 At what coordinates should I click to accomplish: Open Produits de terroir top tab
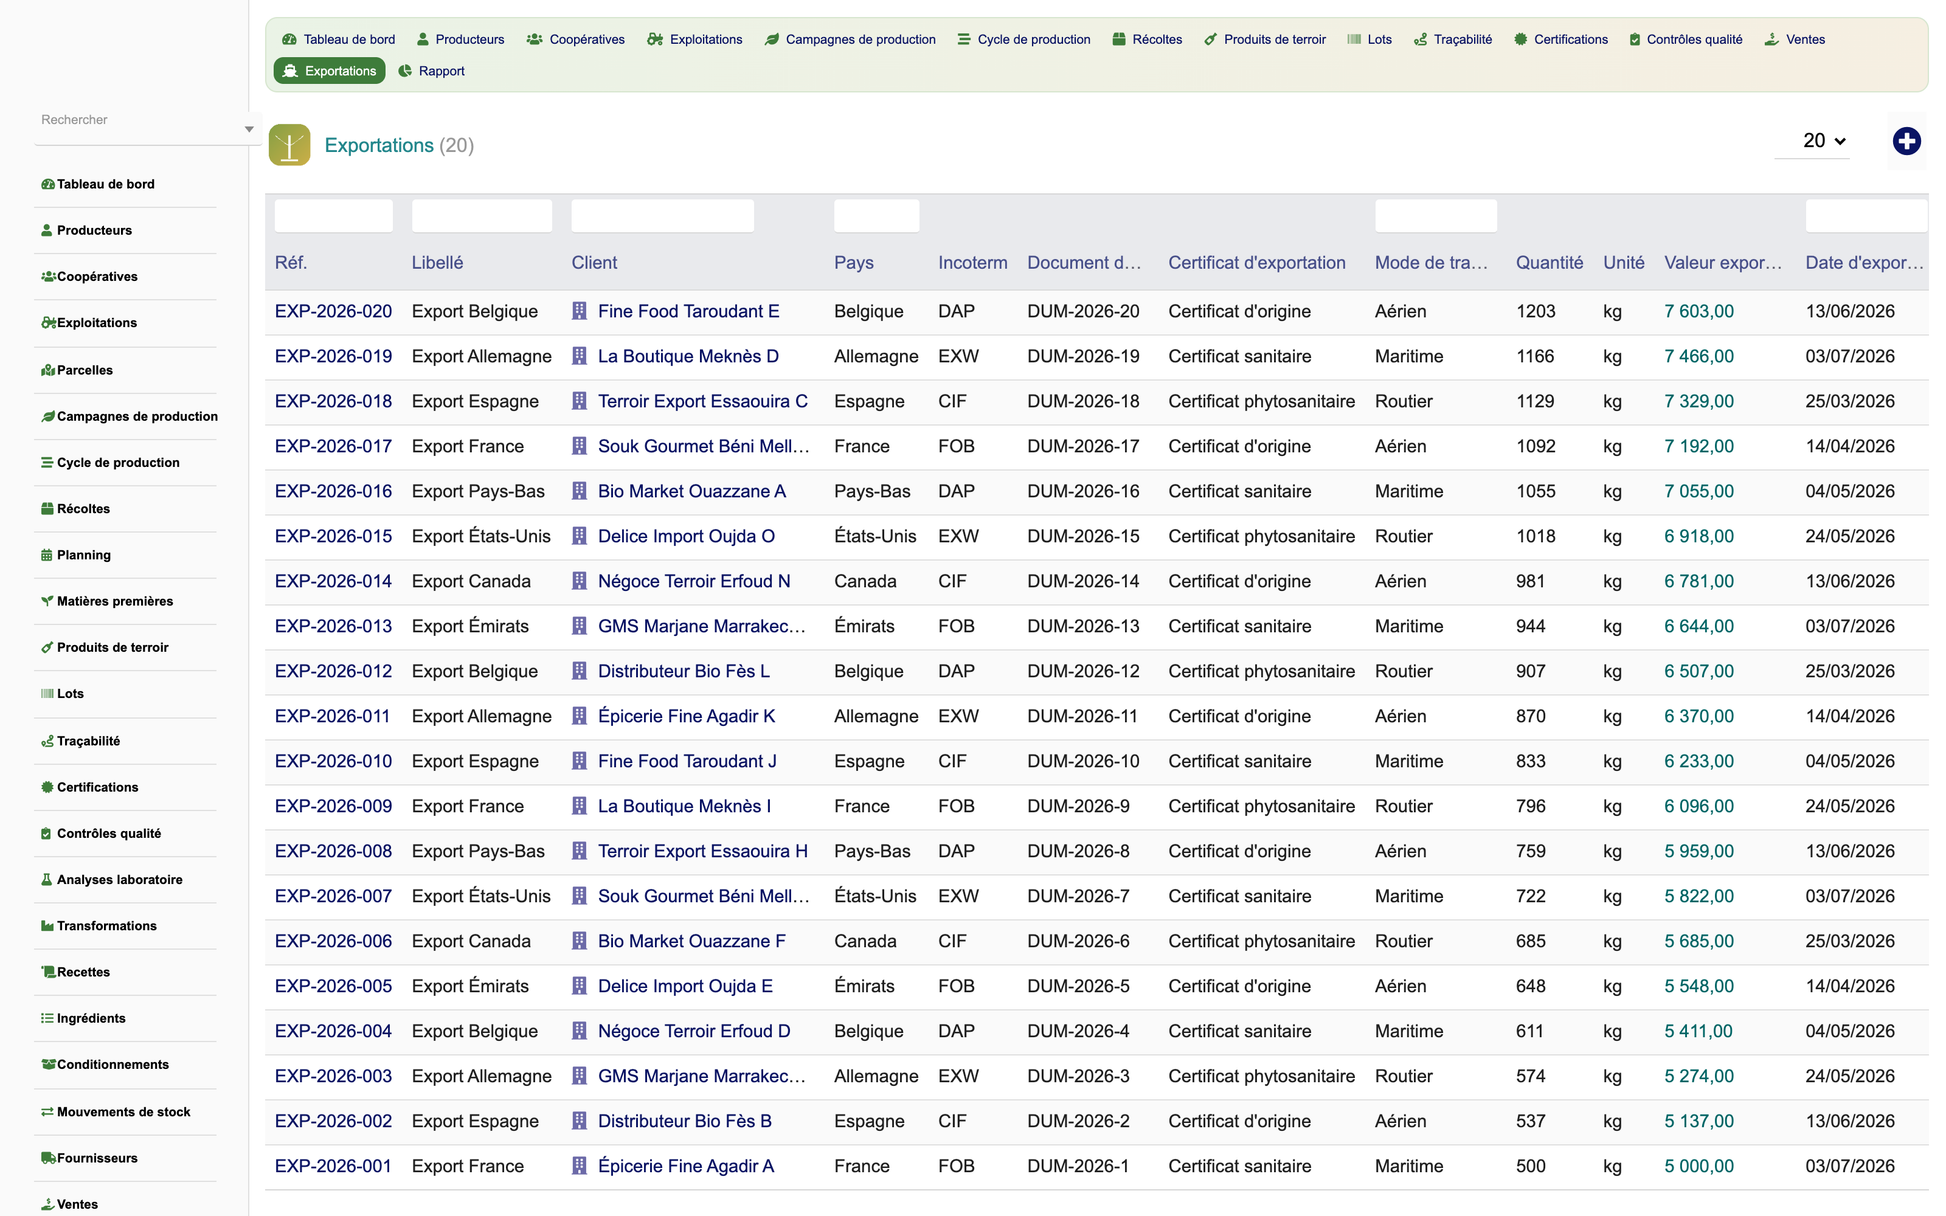[x=1265, y=39]
